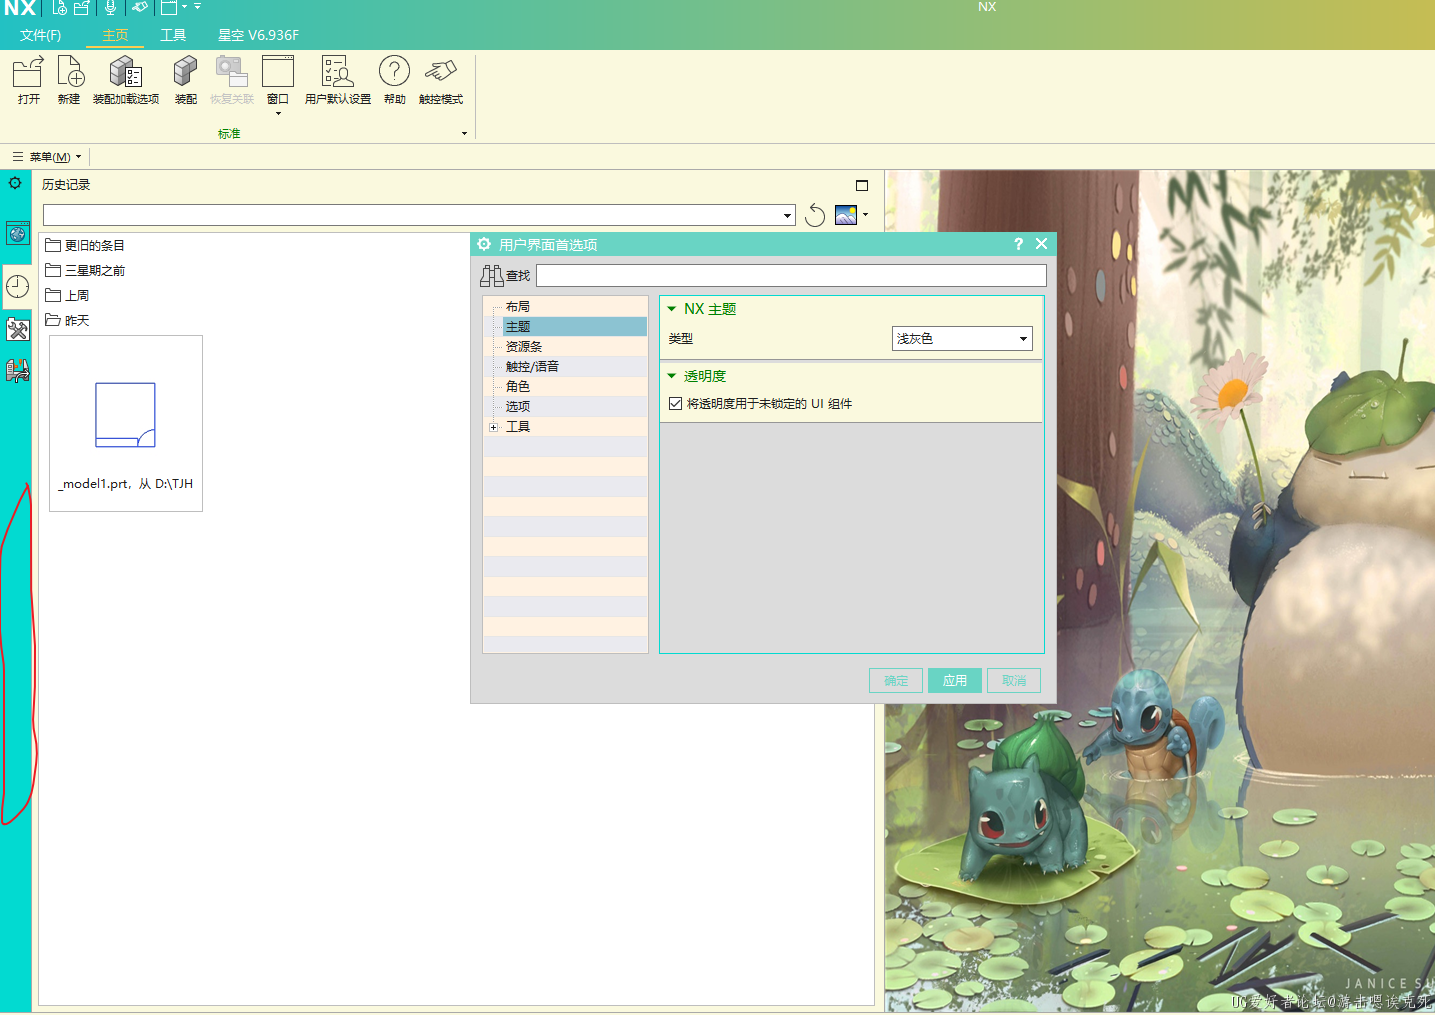This screenshot has width=1435, height=1015.
Task: Click the quick-access new file icon
Action: pyautogui.click(x=60, y=8)
